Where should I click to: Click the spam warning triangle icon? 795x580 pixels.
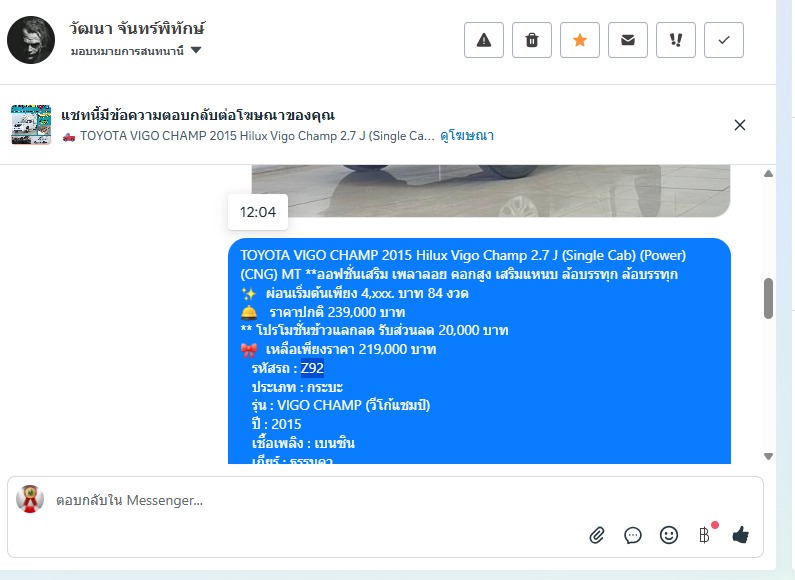pos(484,40)
